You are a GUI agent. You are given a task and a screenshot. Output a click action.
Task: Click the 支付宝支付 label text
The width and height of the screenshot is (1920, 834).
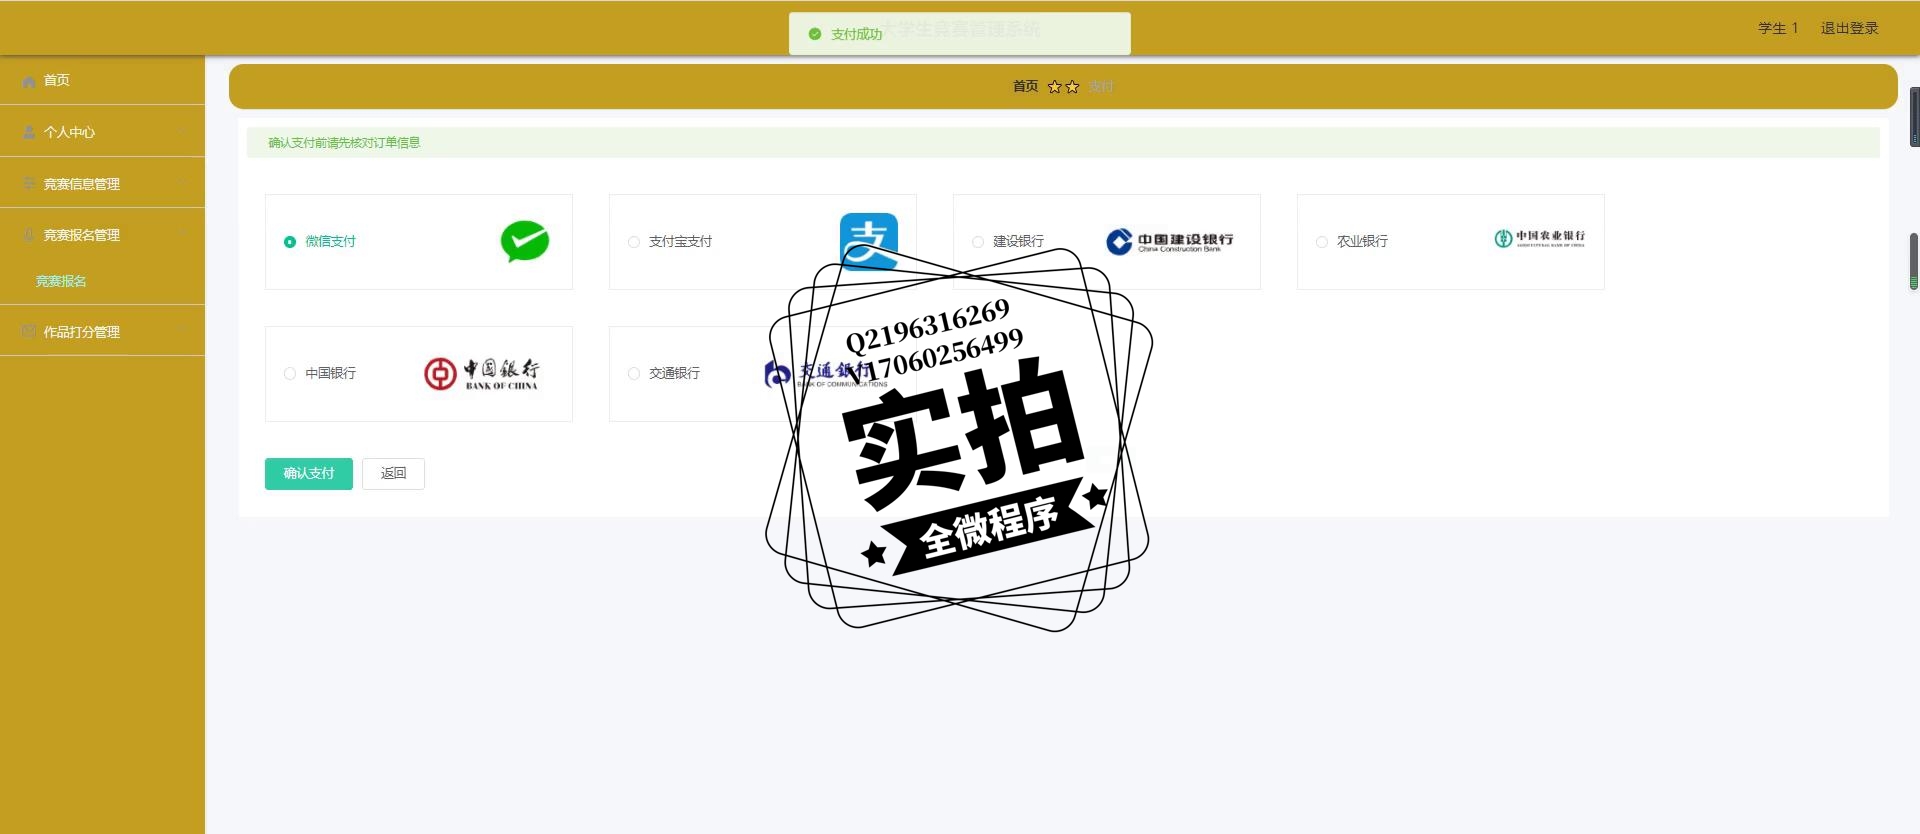[x=681, y=242]
